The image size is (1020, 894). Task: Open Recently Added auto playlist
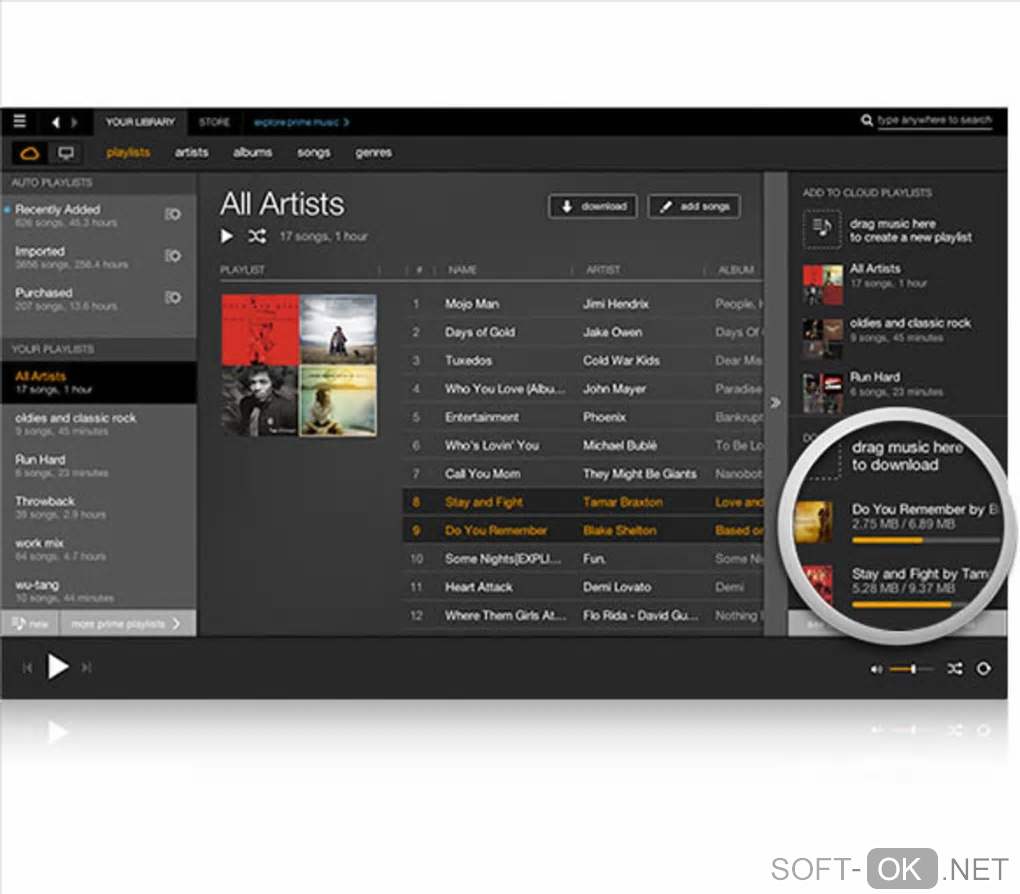click(x=98, y=215)
